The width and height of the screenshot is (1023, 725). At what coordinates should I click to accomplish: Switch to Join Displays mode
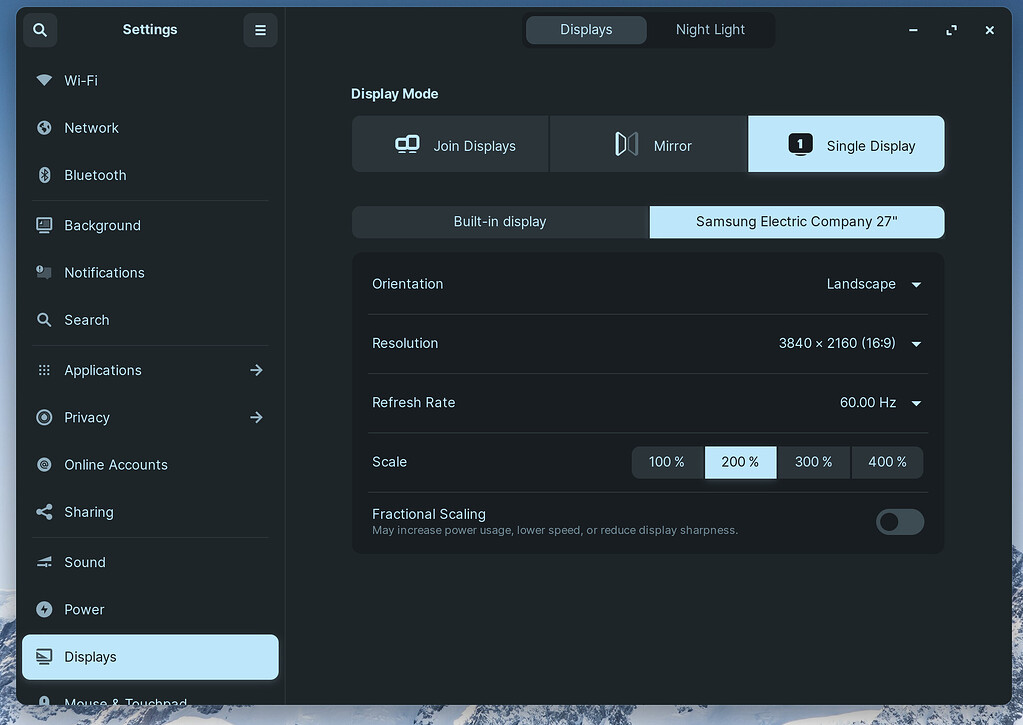point(449,144)
